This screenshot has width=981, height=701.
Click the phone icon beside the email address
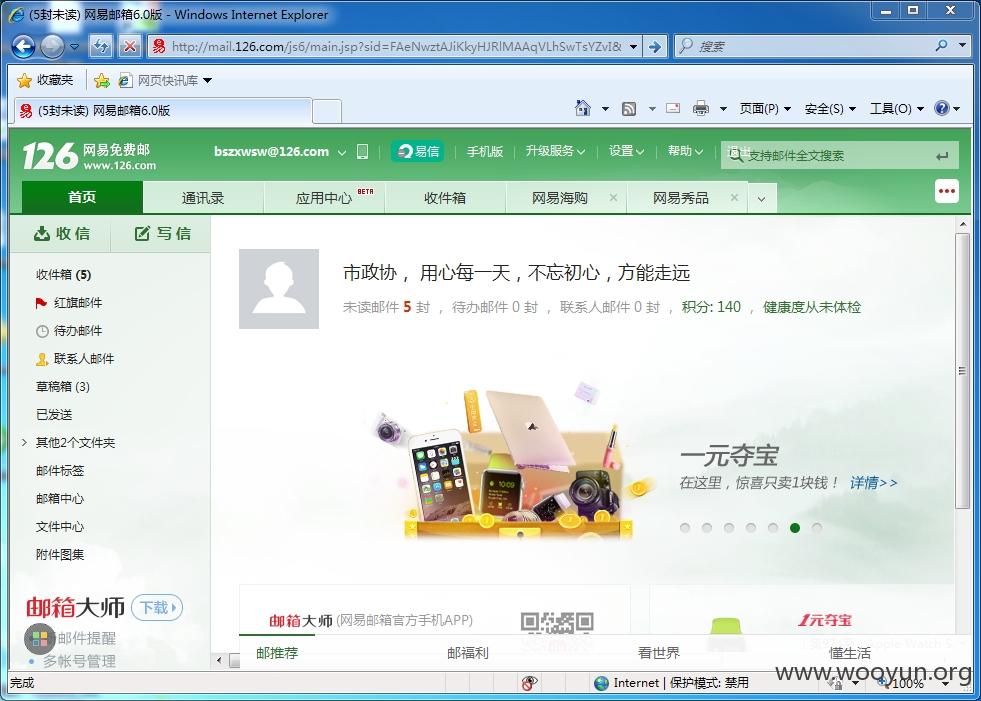362,151
